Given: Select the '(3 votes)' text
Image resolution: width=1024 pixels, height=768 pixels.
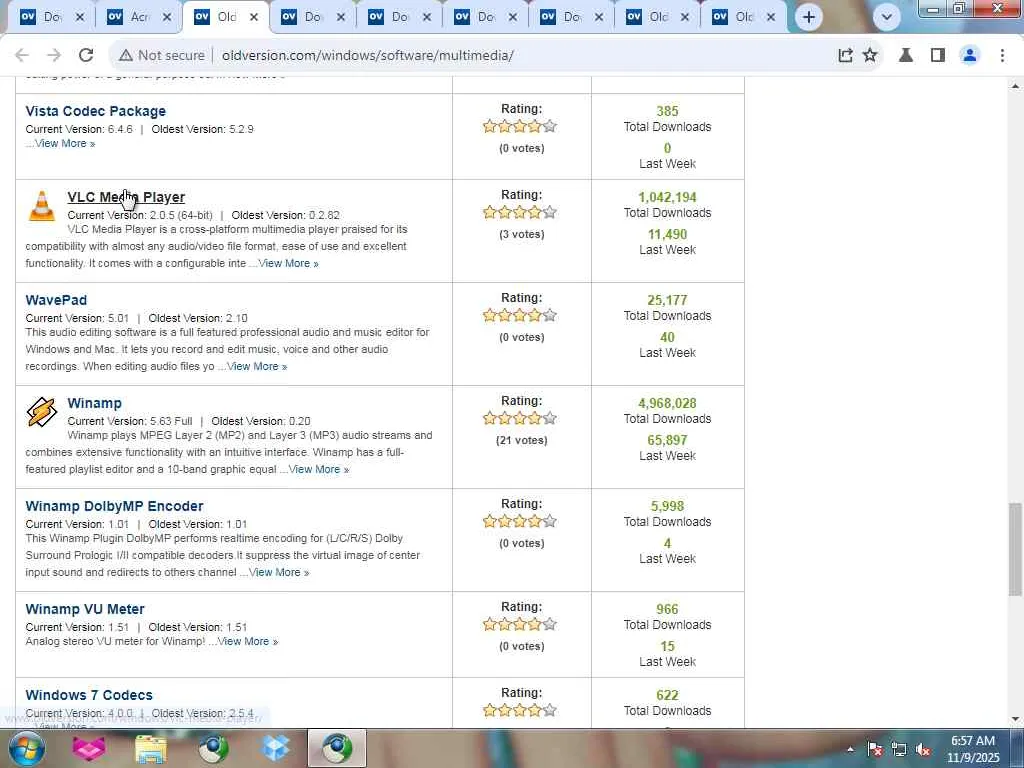Looking at the screenshot, I should tap(521, 234).
